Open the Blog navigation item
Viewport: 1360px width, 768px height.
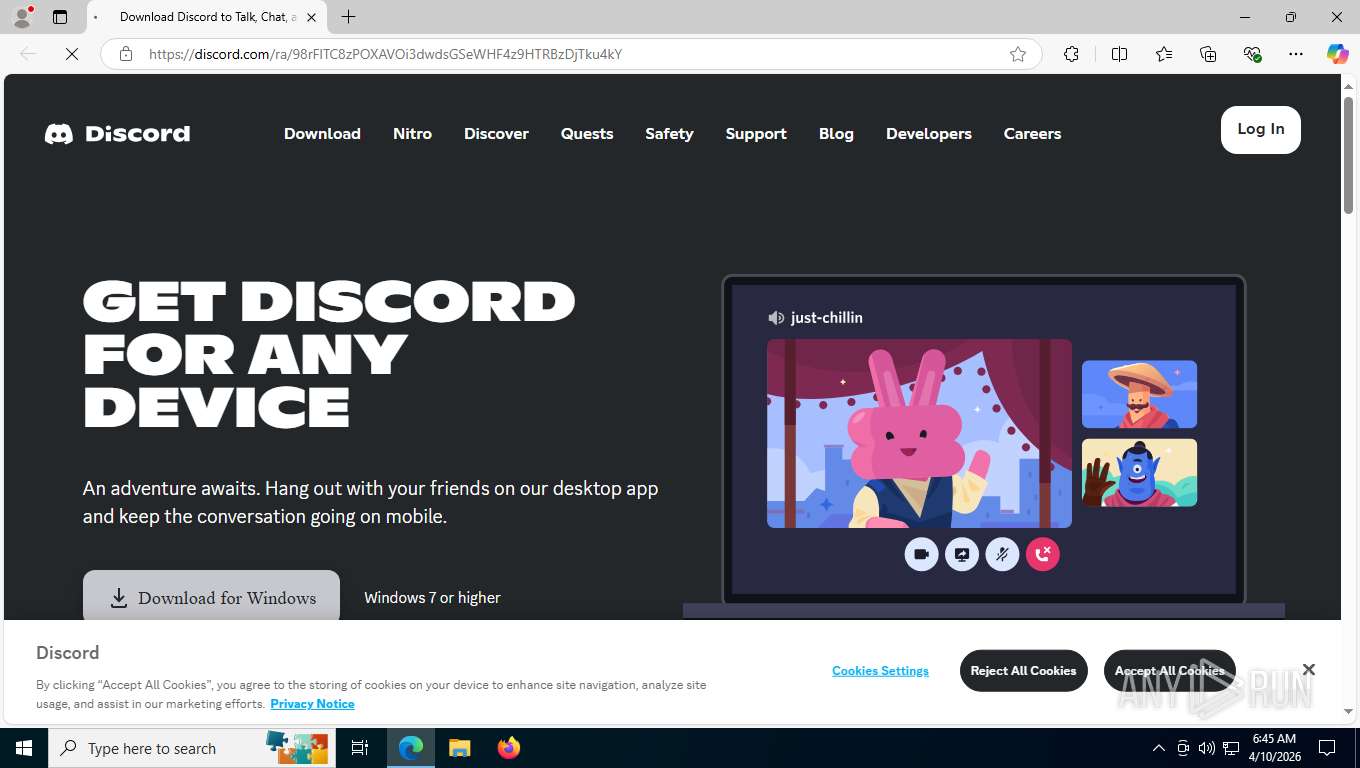(x=836, y=134)
